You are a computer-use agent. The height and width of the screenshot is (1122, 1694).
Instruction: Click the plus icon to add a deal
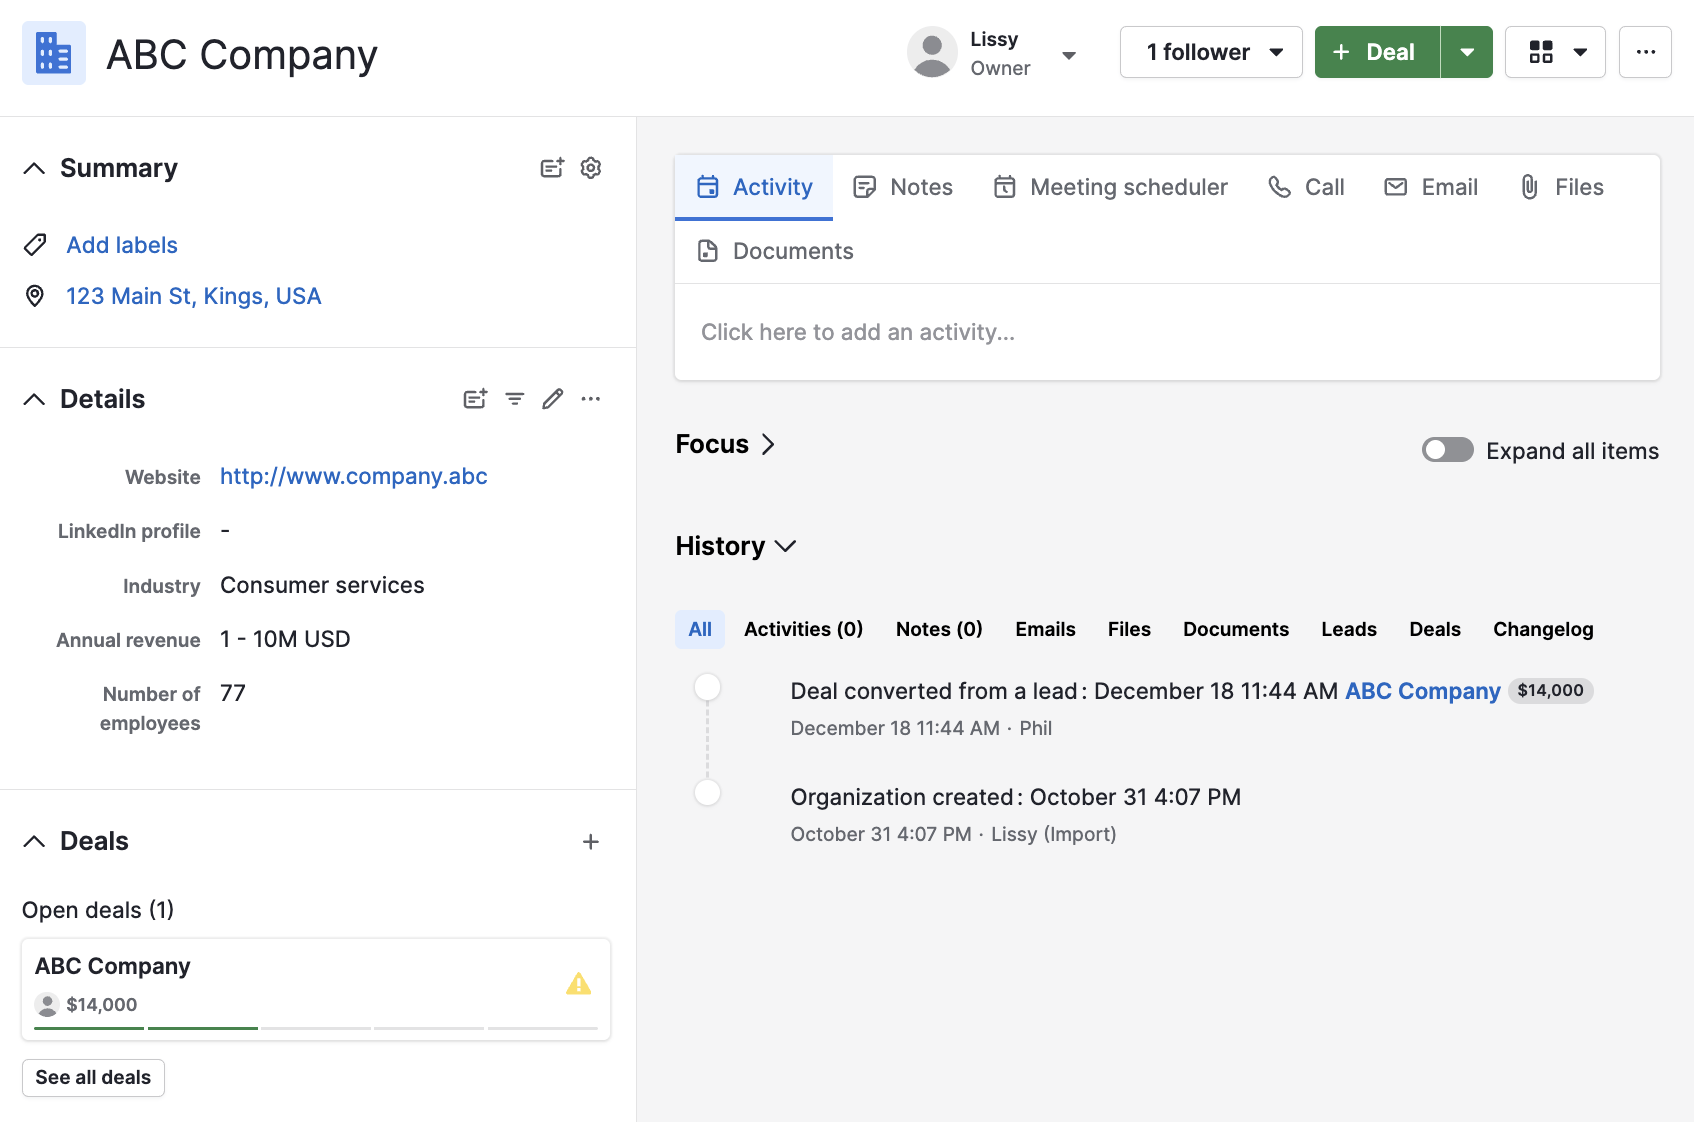coord(591,842)
